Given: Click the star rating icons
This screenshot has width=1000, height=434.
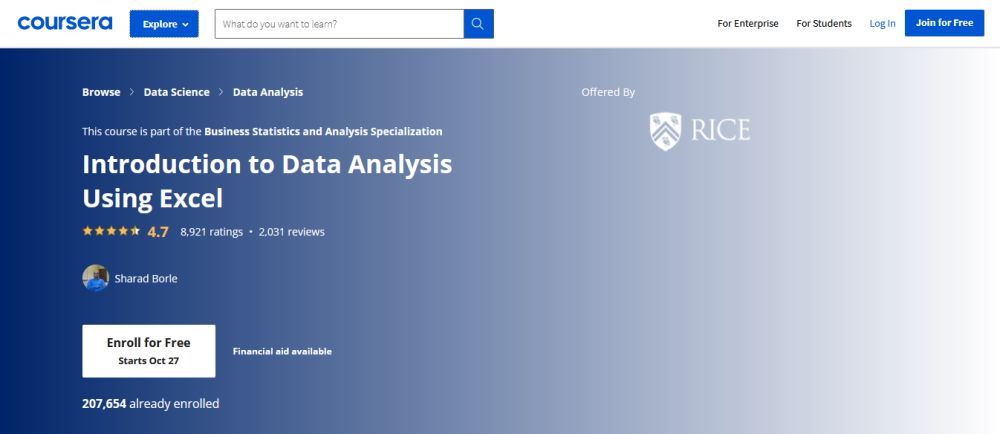Looking at the screenshot, I should click(x=111, y=231).
